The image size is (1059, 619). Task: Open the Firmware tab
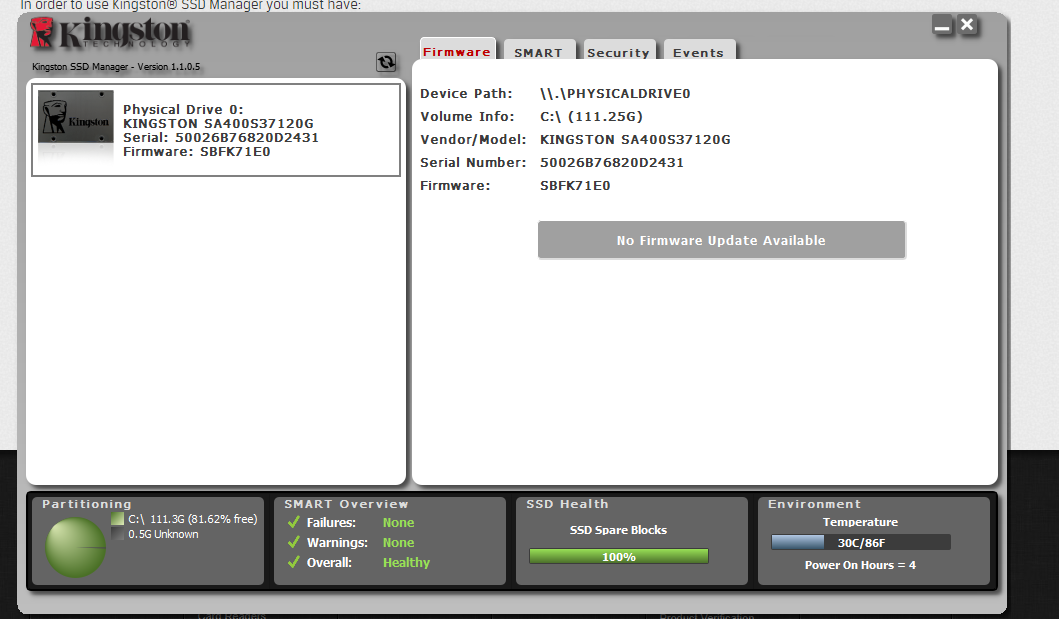457,51
